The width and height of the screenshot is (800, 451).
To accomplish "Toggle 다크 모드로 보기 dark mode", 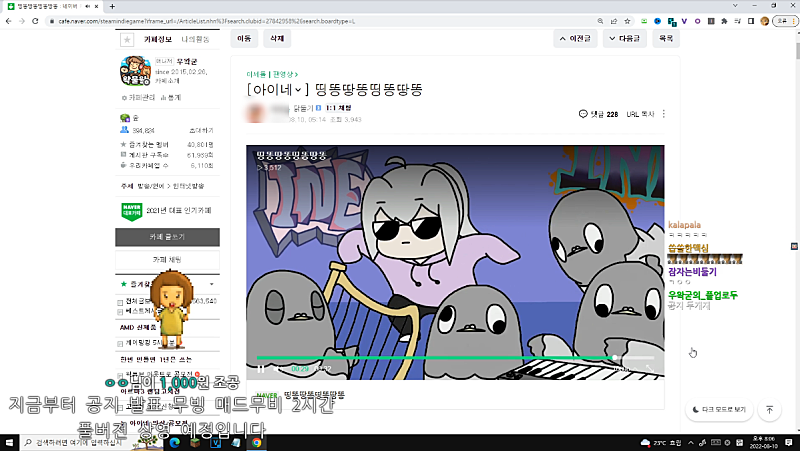I will (719, 409).
